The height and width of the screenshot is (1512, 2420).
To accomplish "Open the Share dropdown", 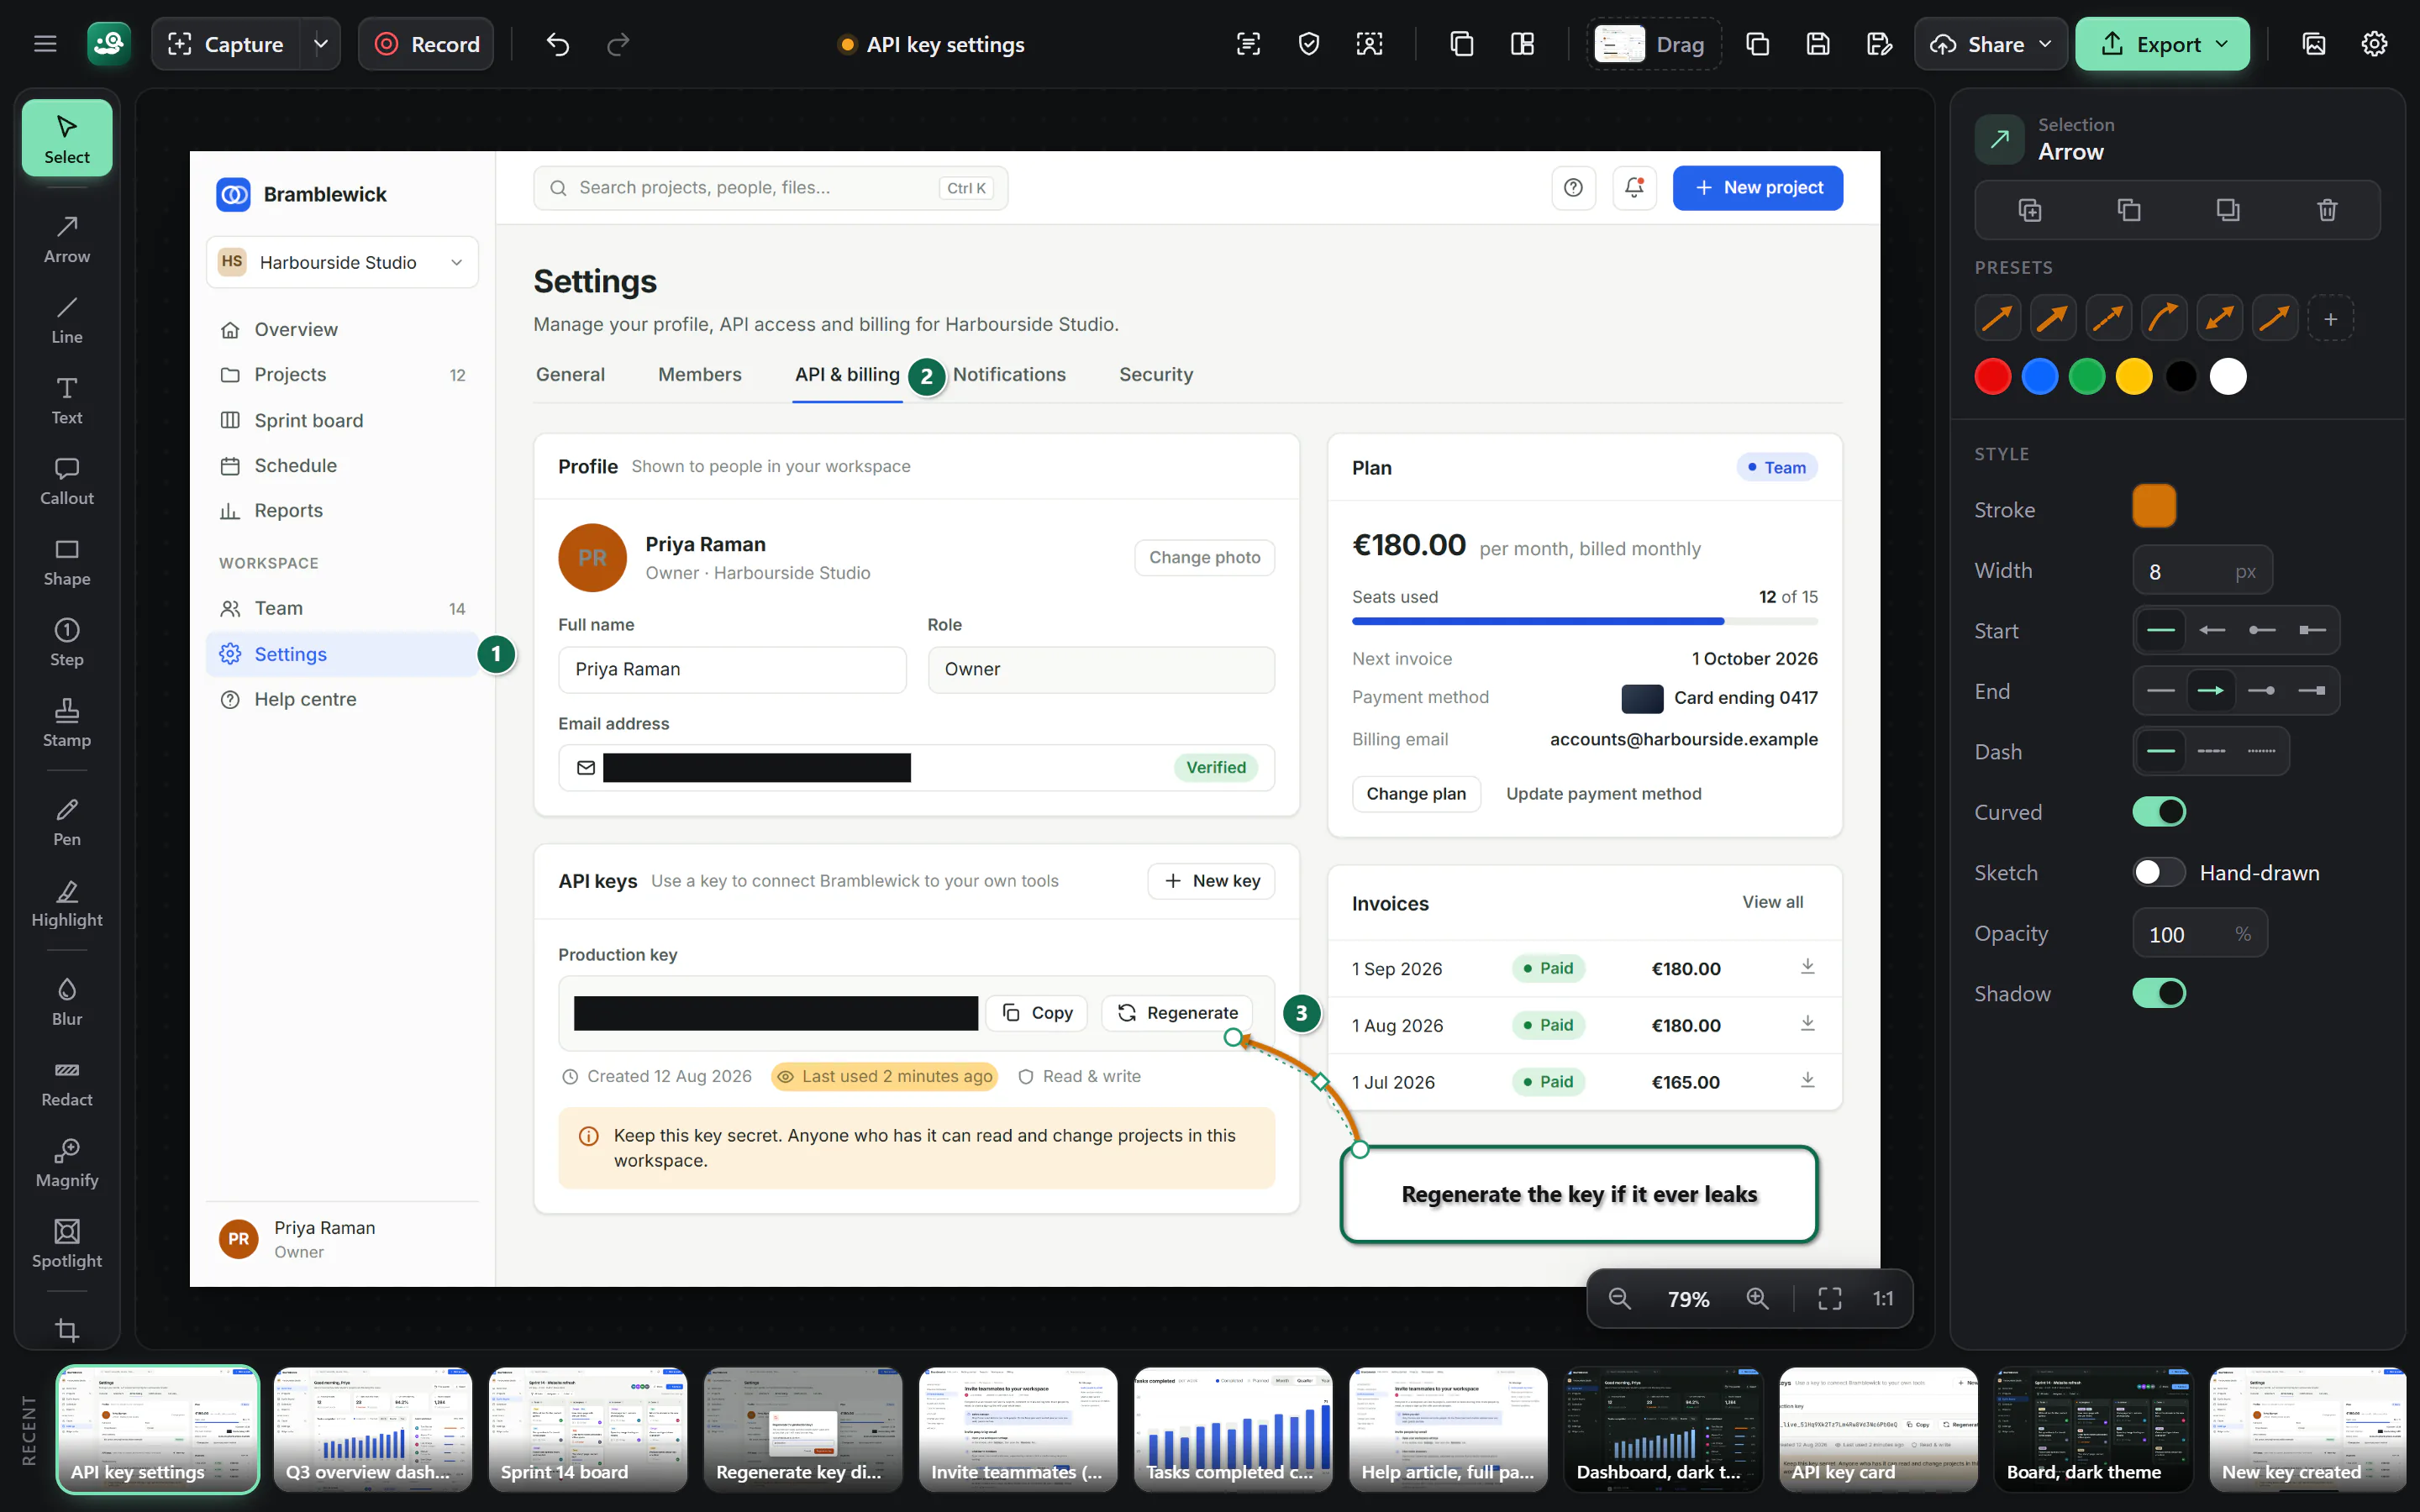I will click(x=1990, y=44).
